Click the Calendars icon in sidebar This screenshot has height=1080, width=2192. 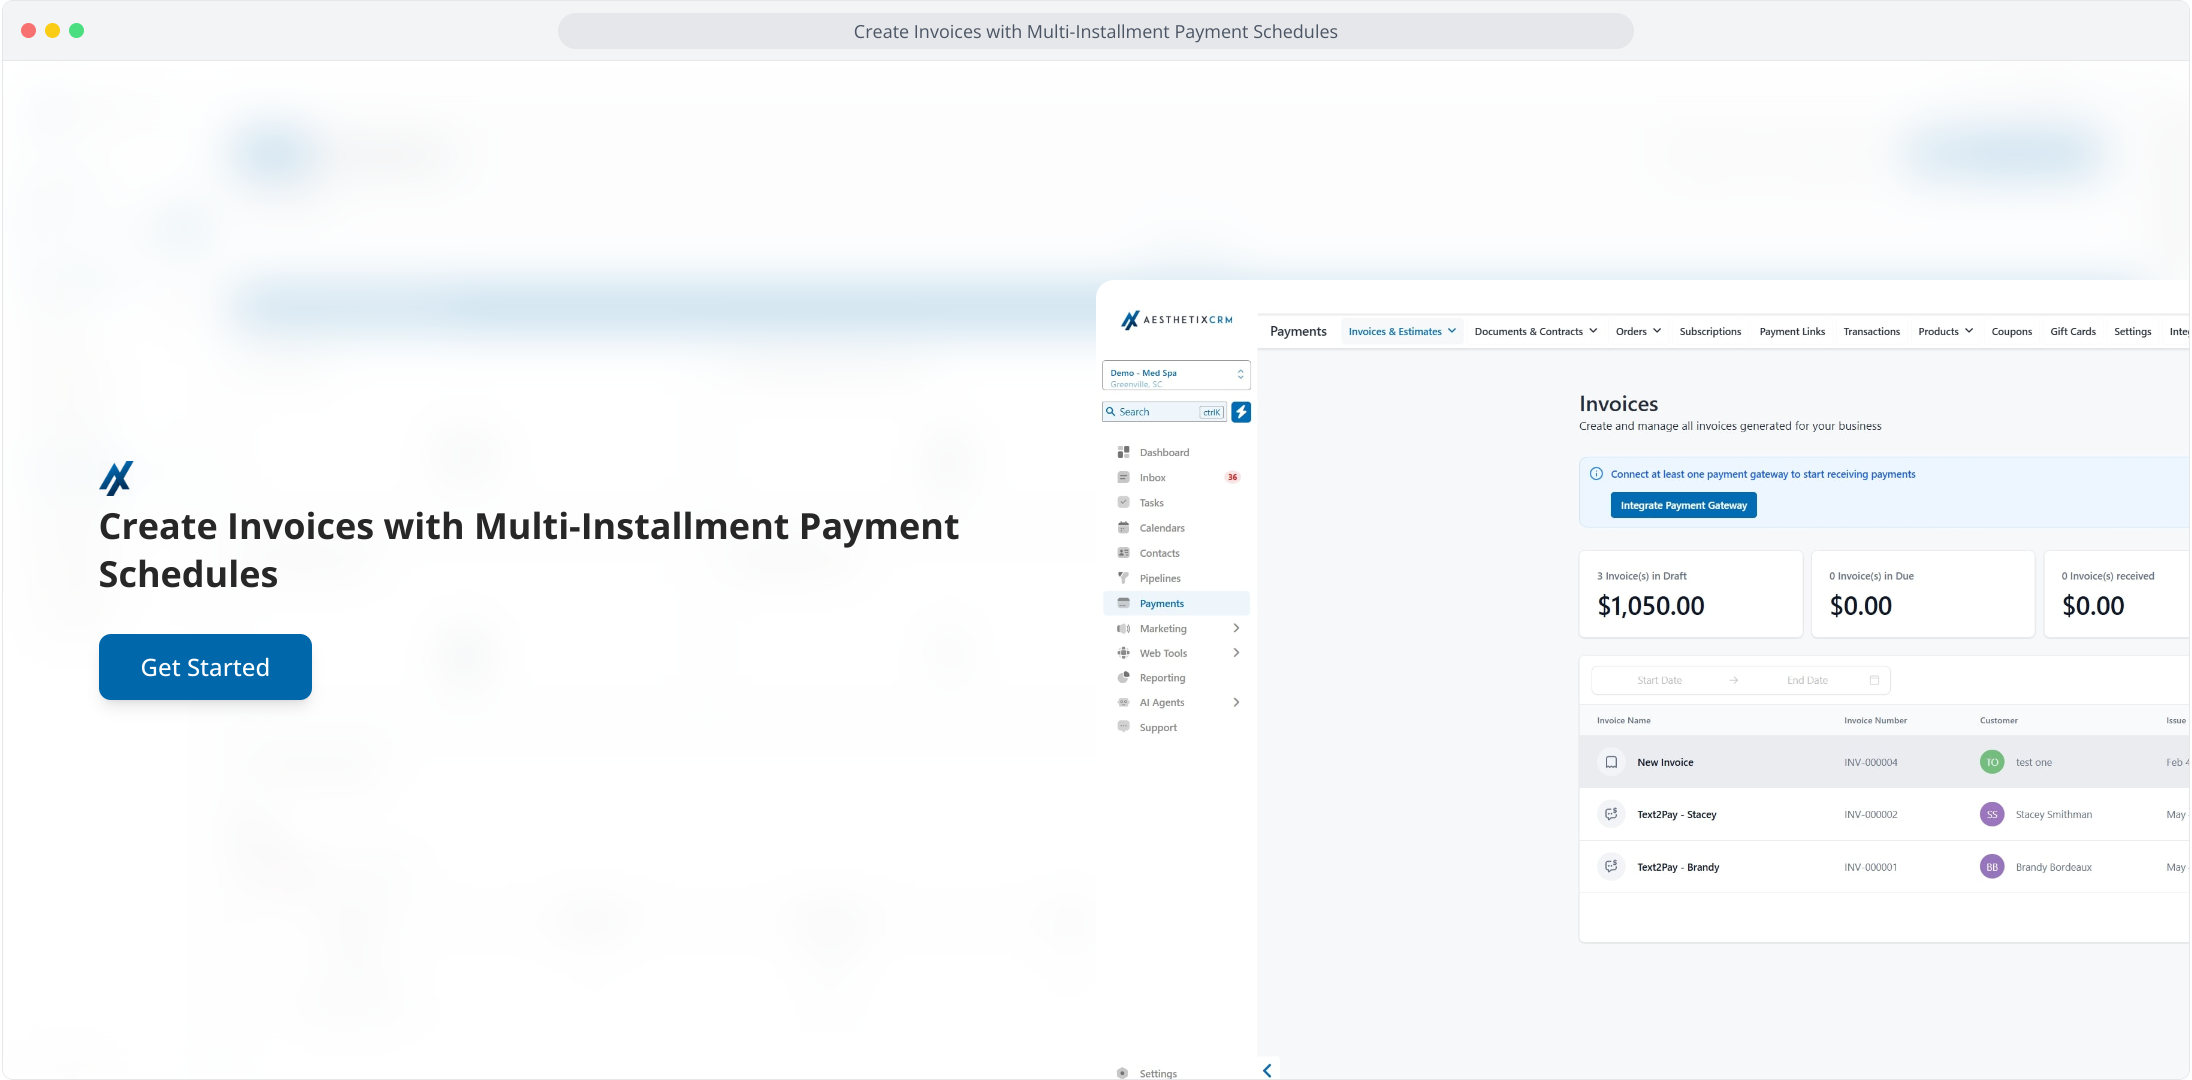1123,528
